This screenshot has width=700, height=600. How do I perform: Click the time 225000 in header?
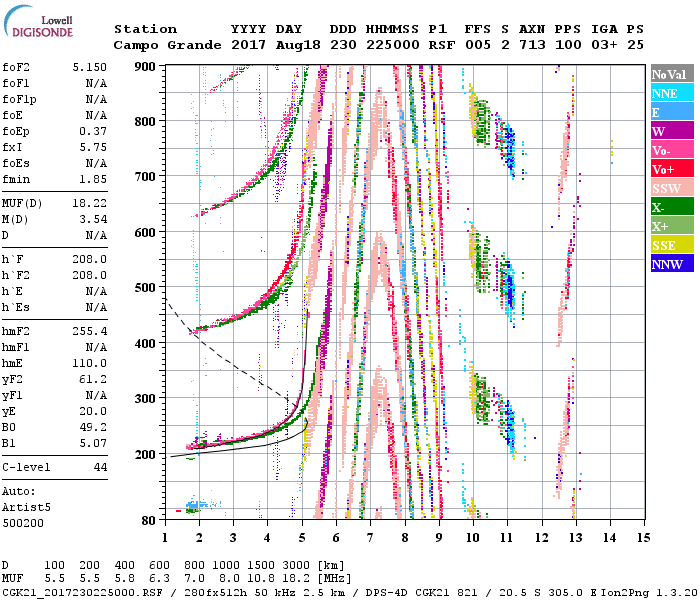click(x=393, y=45)
